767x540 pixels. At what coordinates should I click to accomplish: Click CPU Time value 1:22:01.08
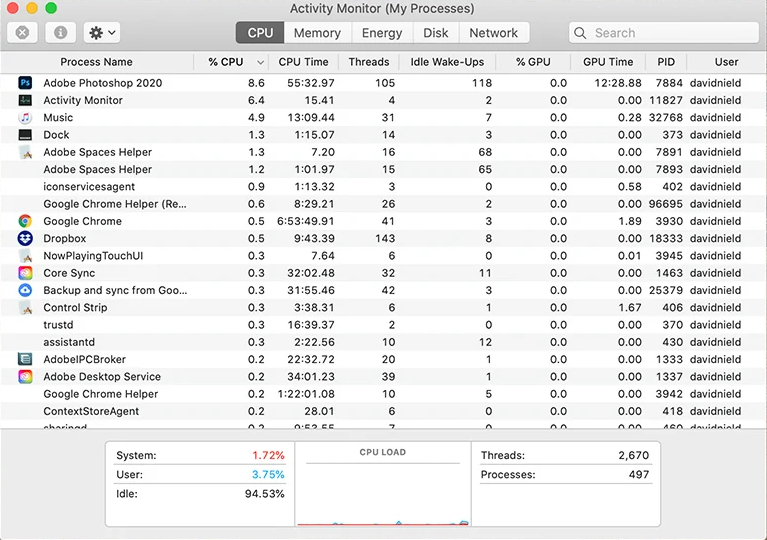[306, 394]
